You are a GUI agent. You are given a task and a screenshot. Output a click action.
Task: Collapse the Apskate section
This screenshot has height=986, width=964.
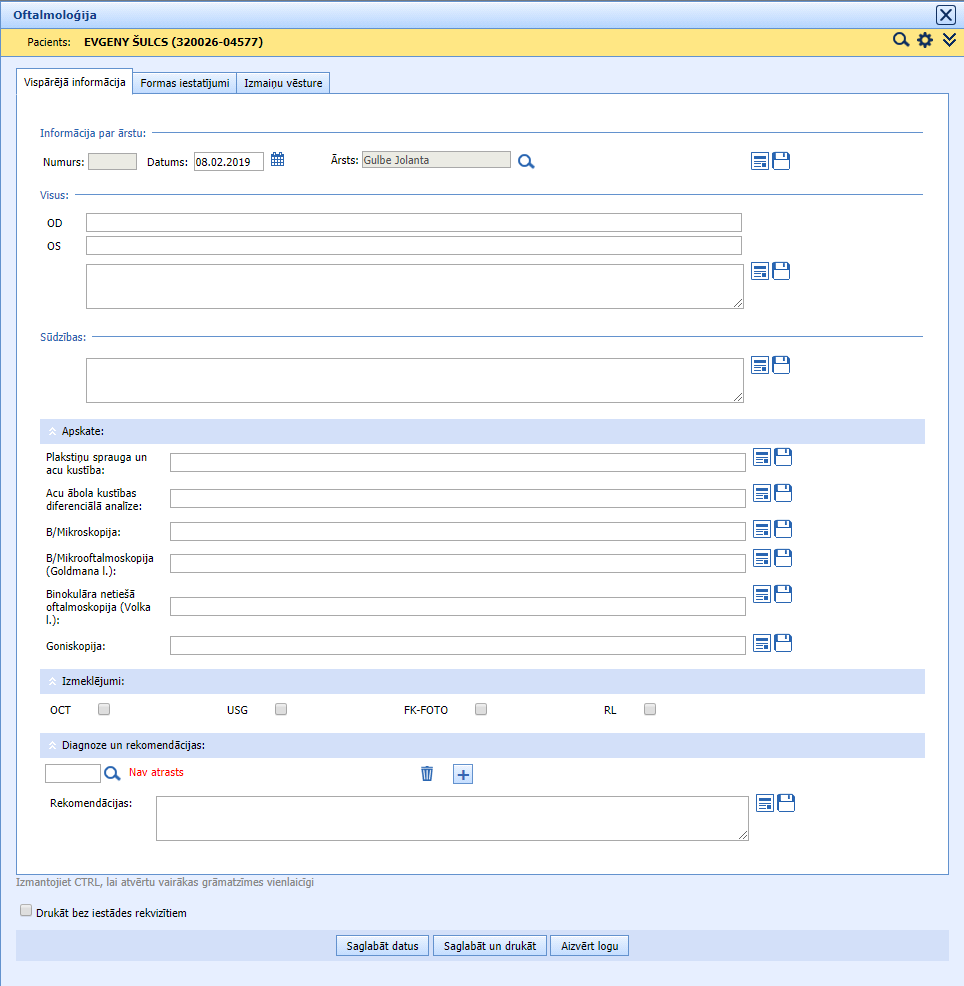coord(53,432)
